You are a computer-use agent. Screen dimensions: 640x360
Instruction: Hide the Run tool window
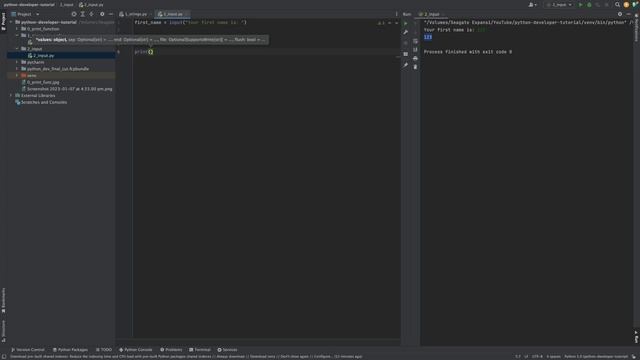pos(629,14)
